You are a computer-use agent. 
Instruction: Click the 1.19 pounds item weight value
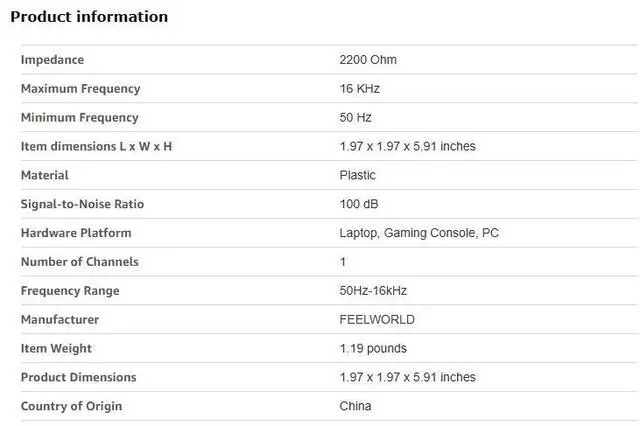point(373,349)
